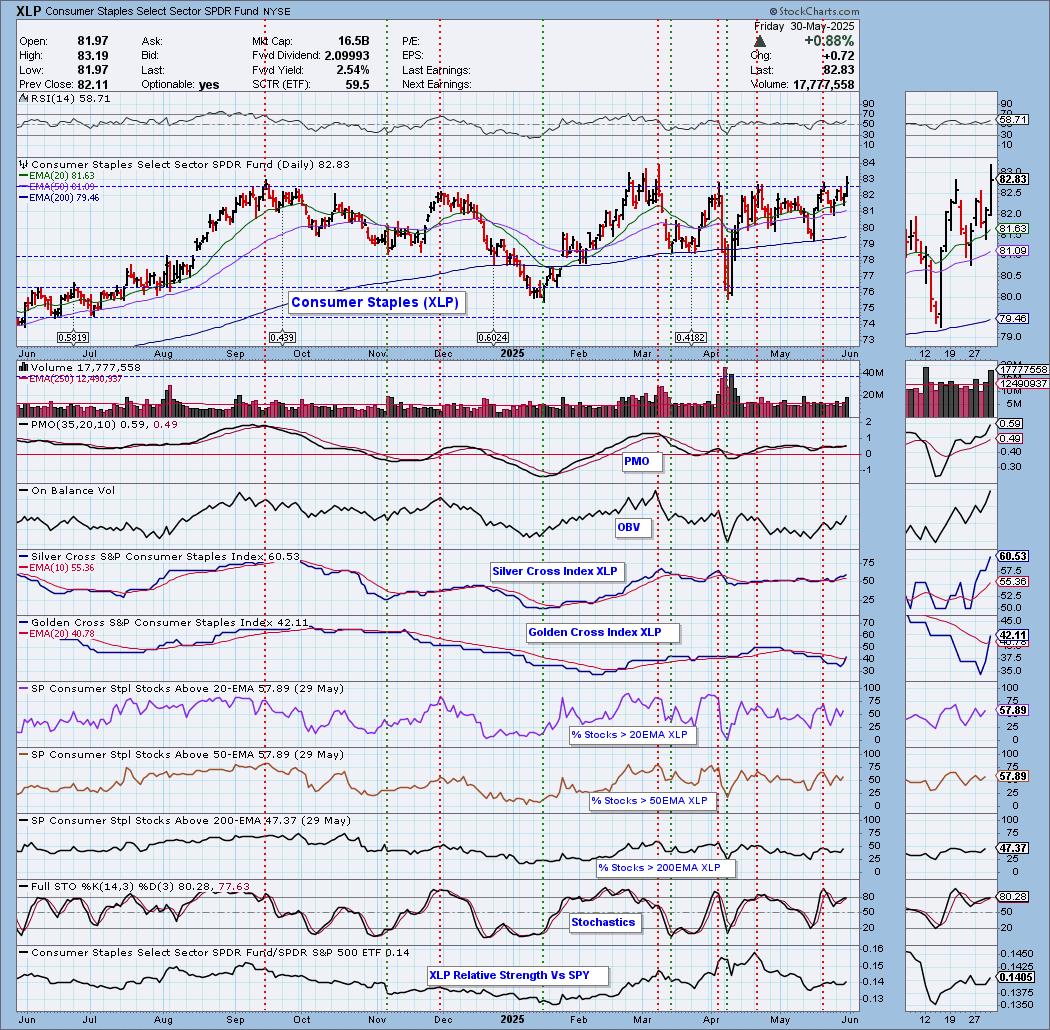Click the Mkt Cap value 16.5B
This screenshot has width=1050, height=1030.
[x=354, y=41]
